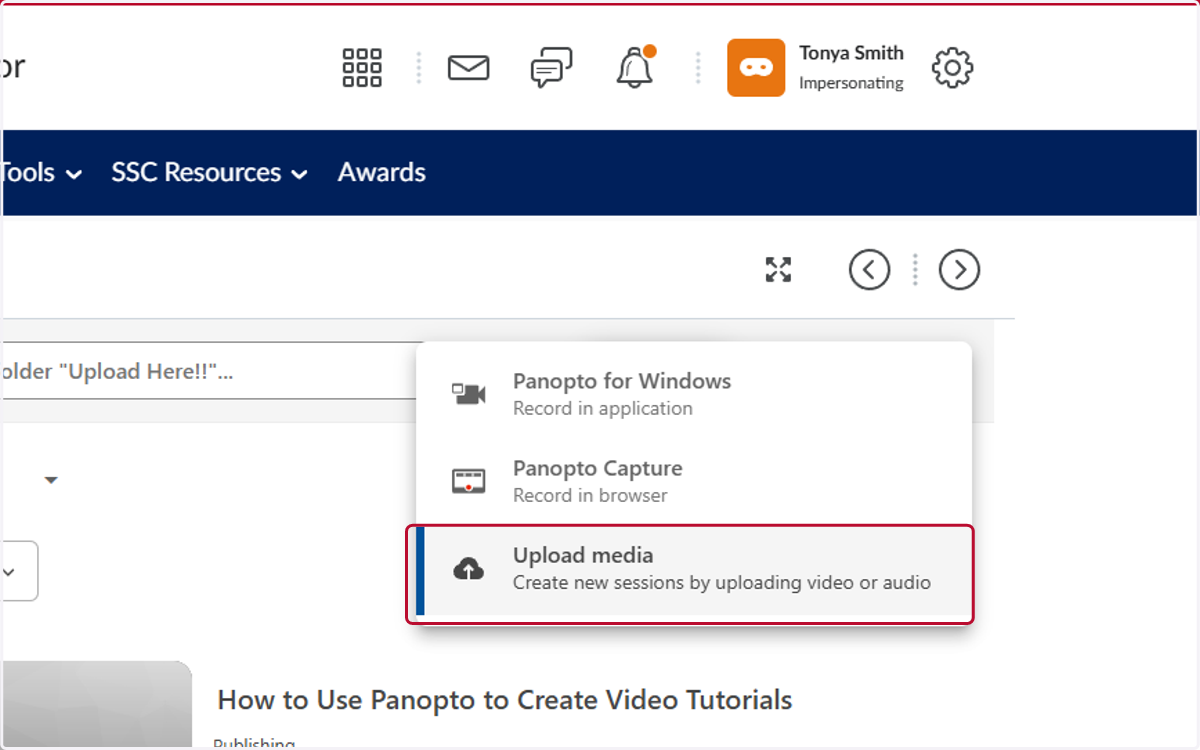Go to next page with right arrow
The height and width of the screenshot is (750, 1200).
tap(959, 270)
